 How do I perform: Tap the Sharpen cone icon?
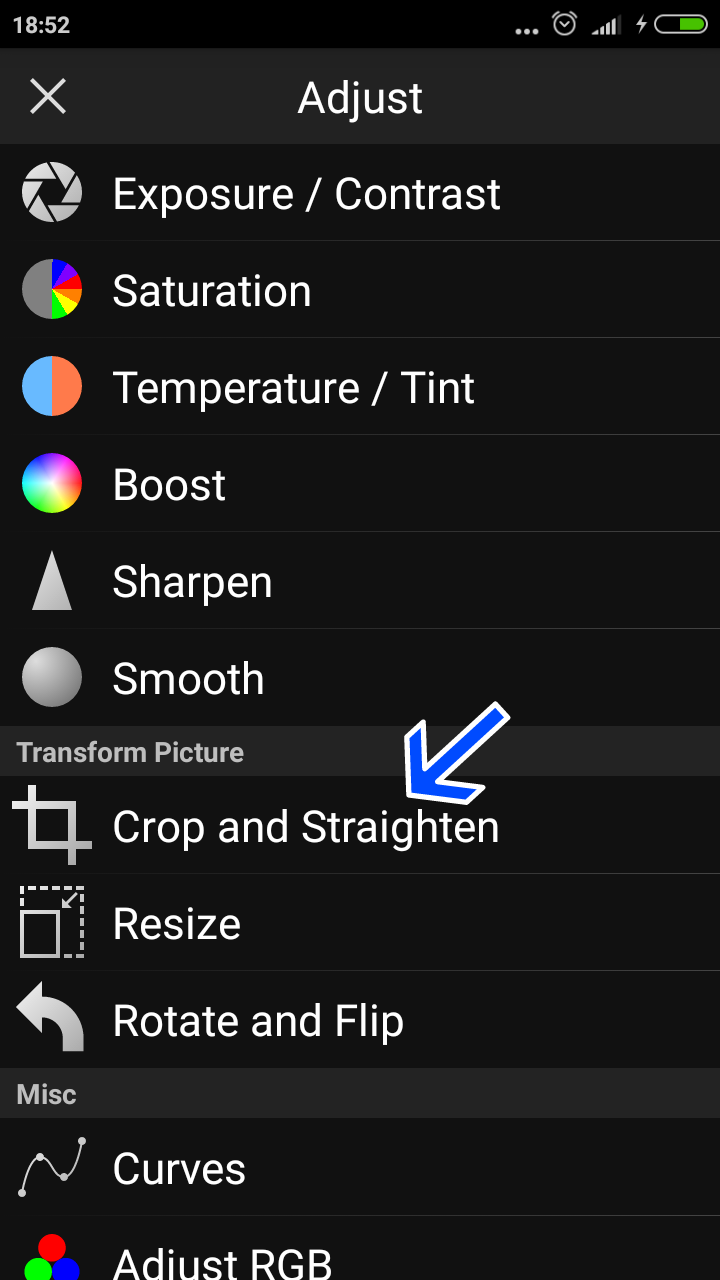51,581
